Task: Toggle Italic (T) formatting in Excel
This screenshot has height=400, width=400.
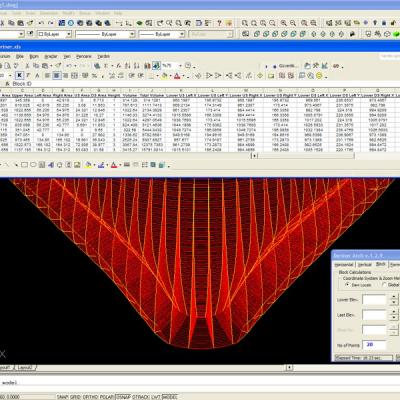Action: [x=28, y=76]
